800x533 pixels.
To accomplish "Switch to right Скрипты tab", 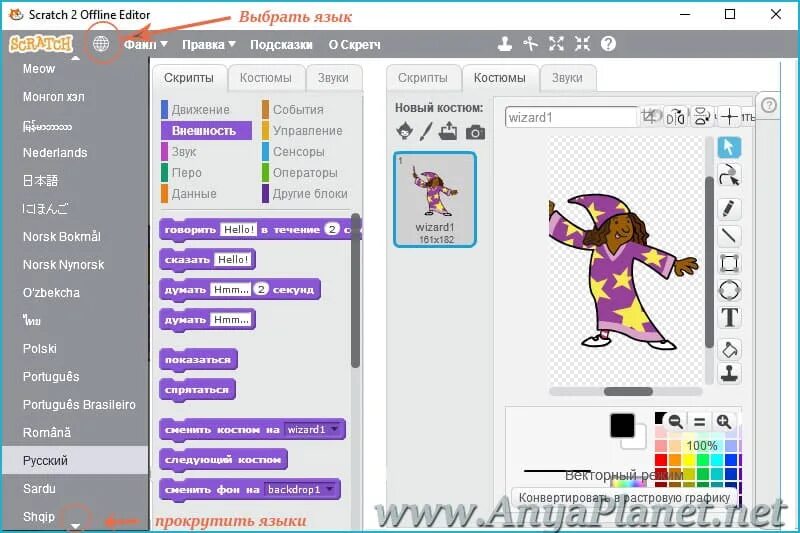I will (x=423, y=78).
